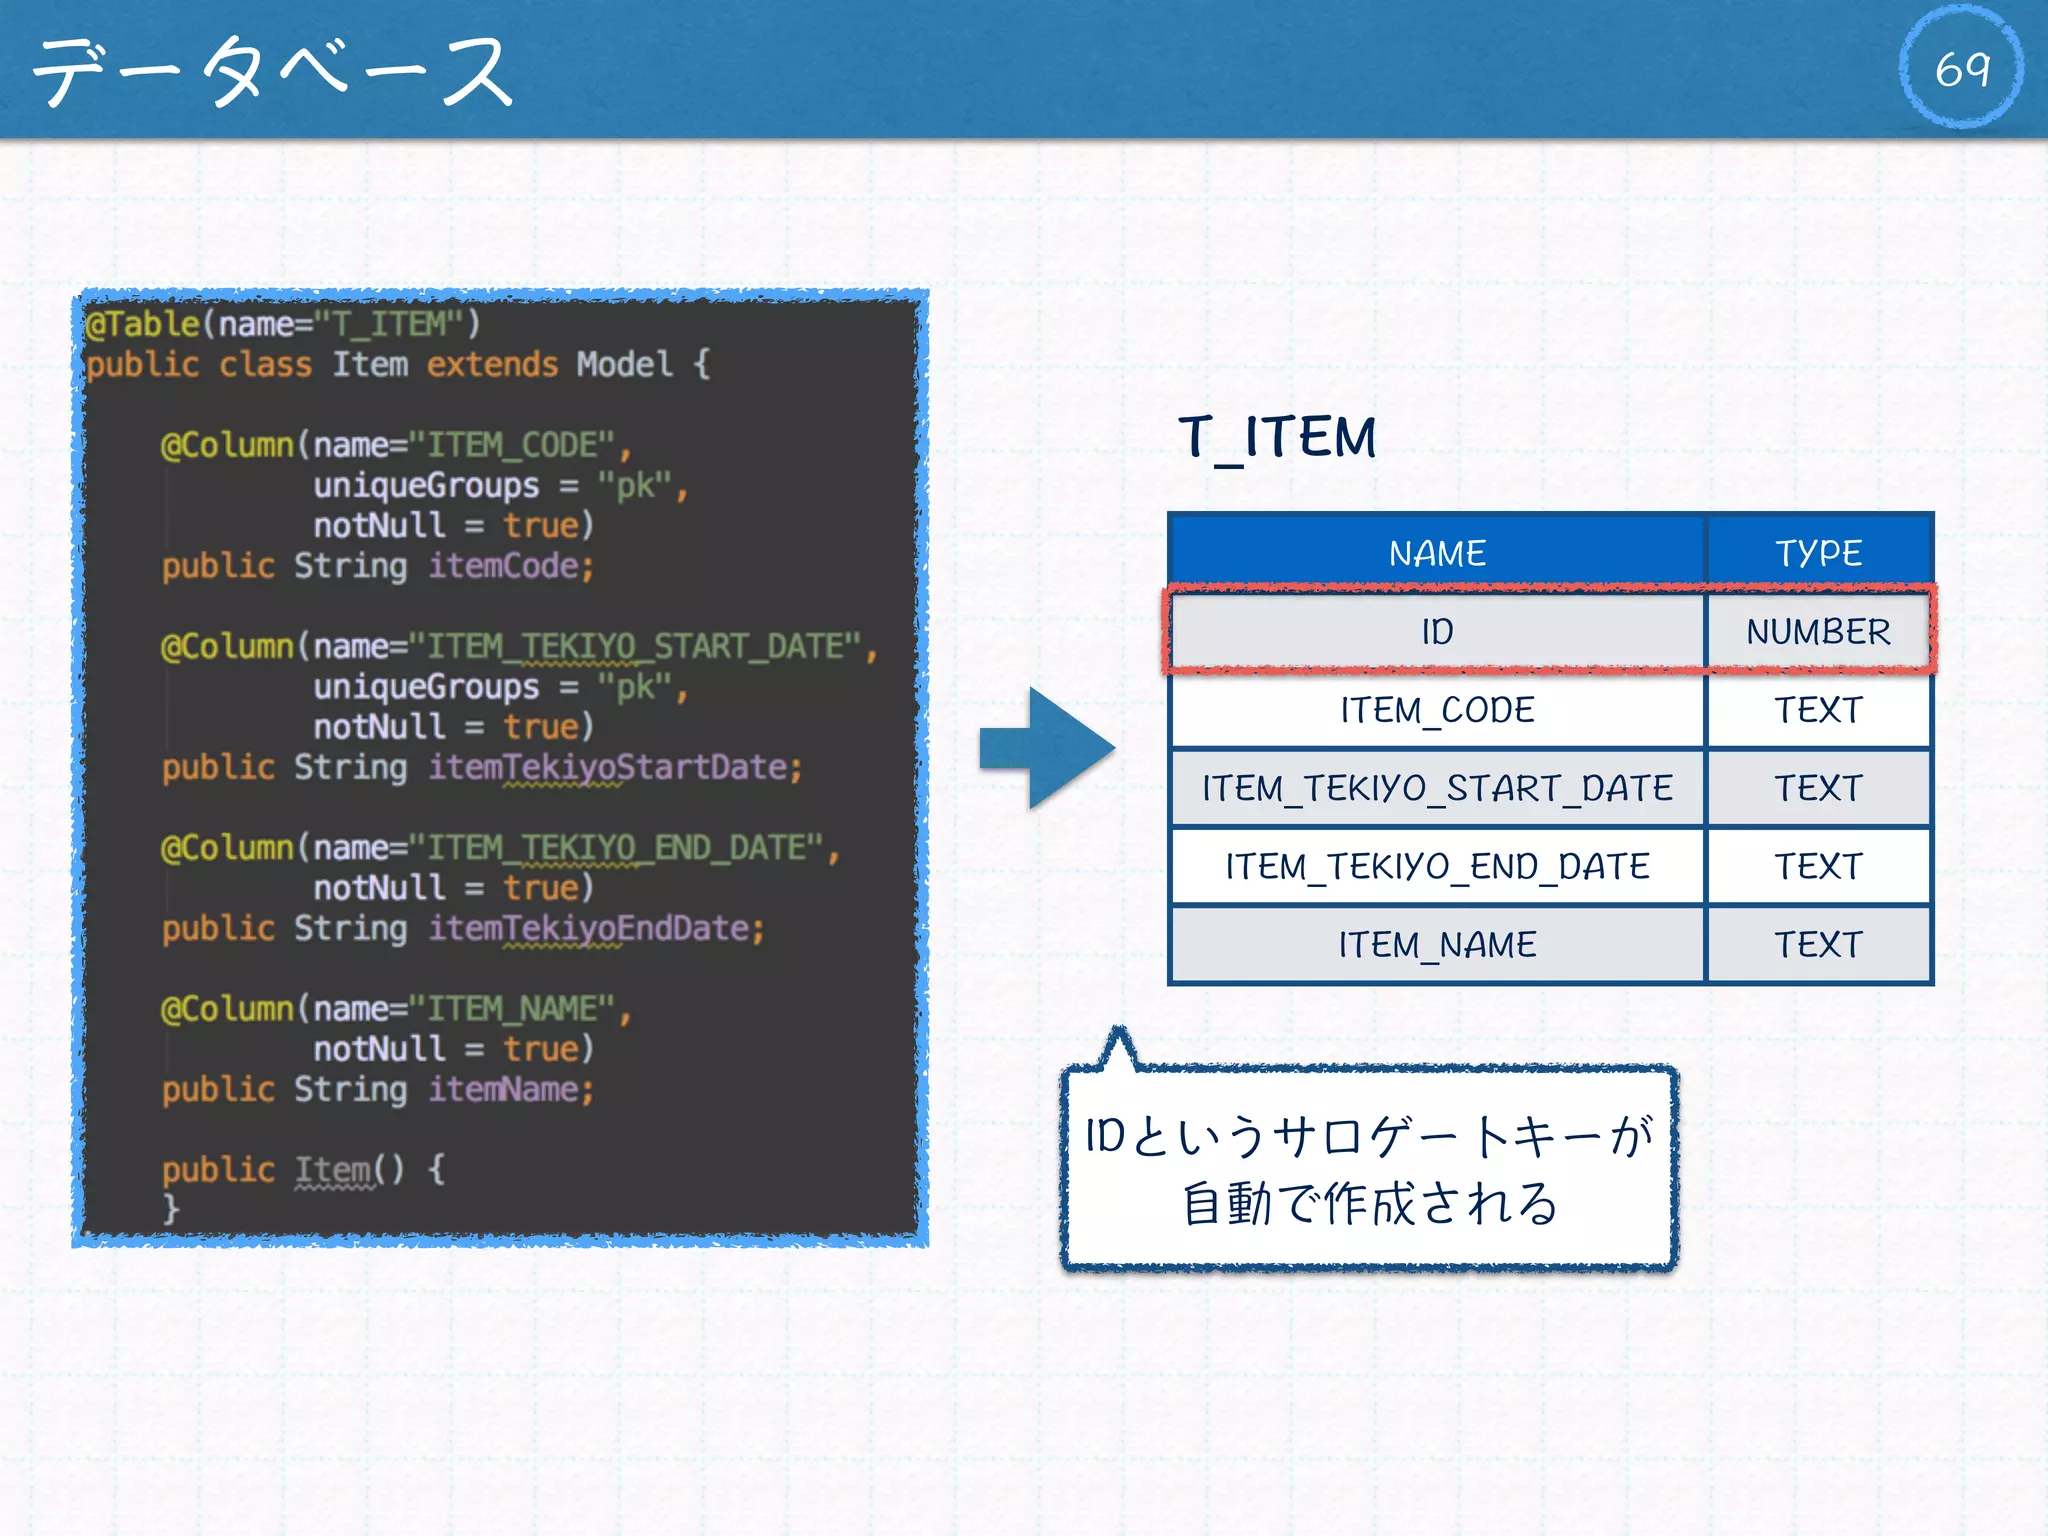
Task: Click the itemCode field declaration
Action: pyautogui.click(x=378, y=566)
